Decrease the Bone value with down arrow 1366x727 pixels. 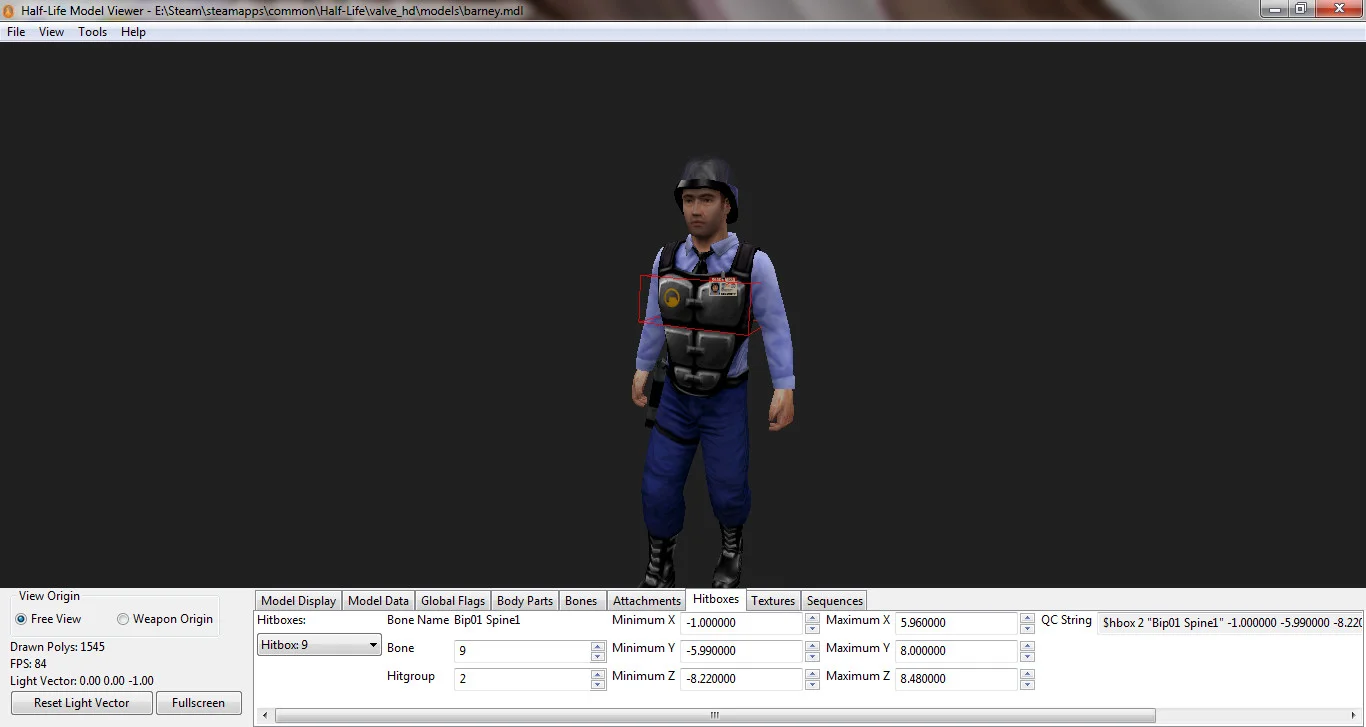click(x=598, y=656)
